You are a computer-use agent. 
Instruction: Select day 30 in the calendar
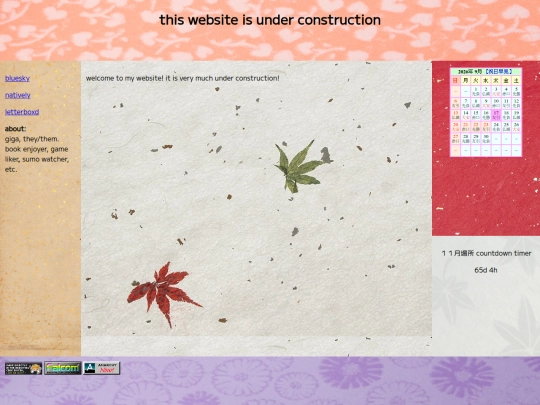point(486,138)
